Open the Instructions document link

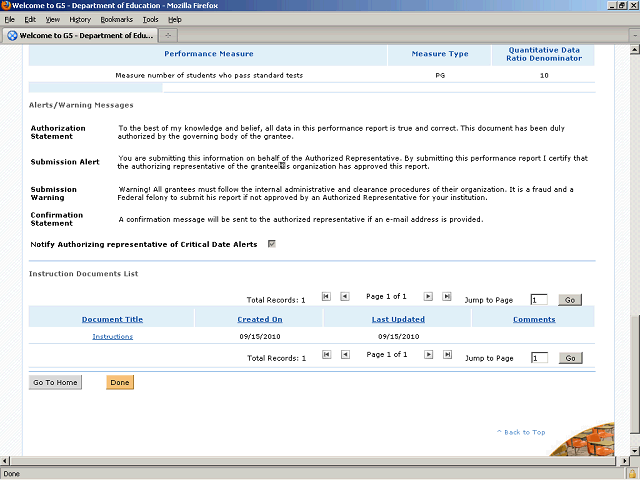tap(113, 336)
